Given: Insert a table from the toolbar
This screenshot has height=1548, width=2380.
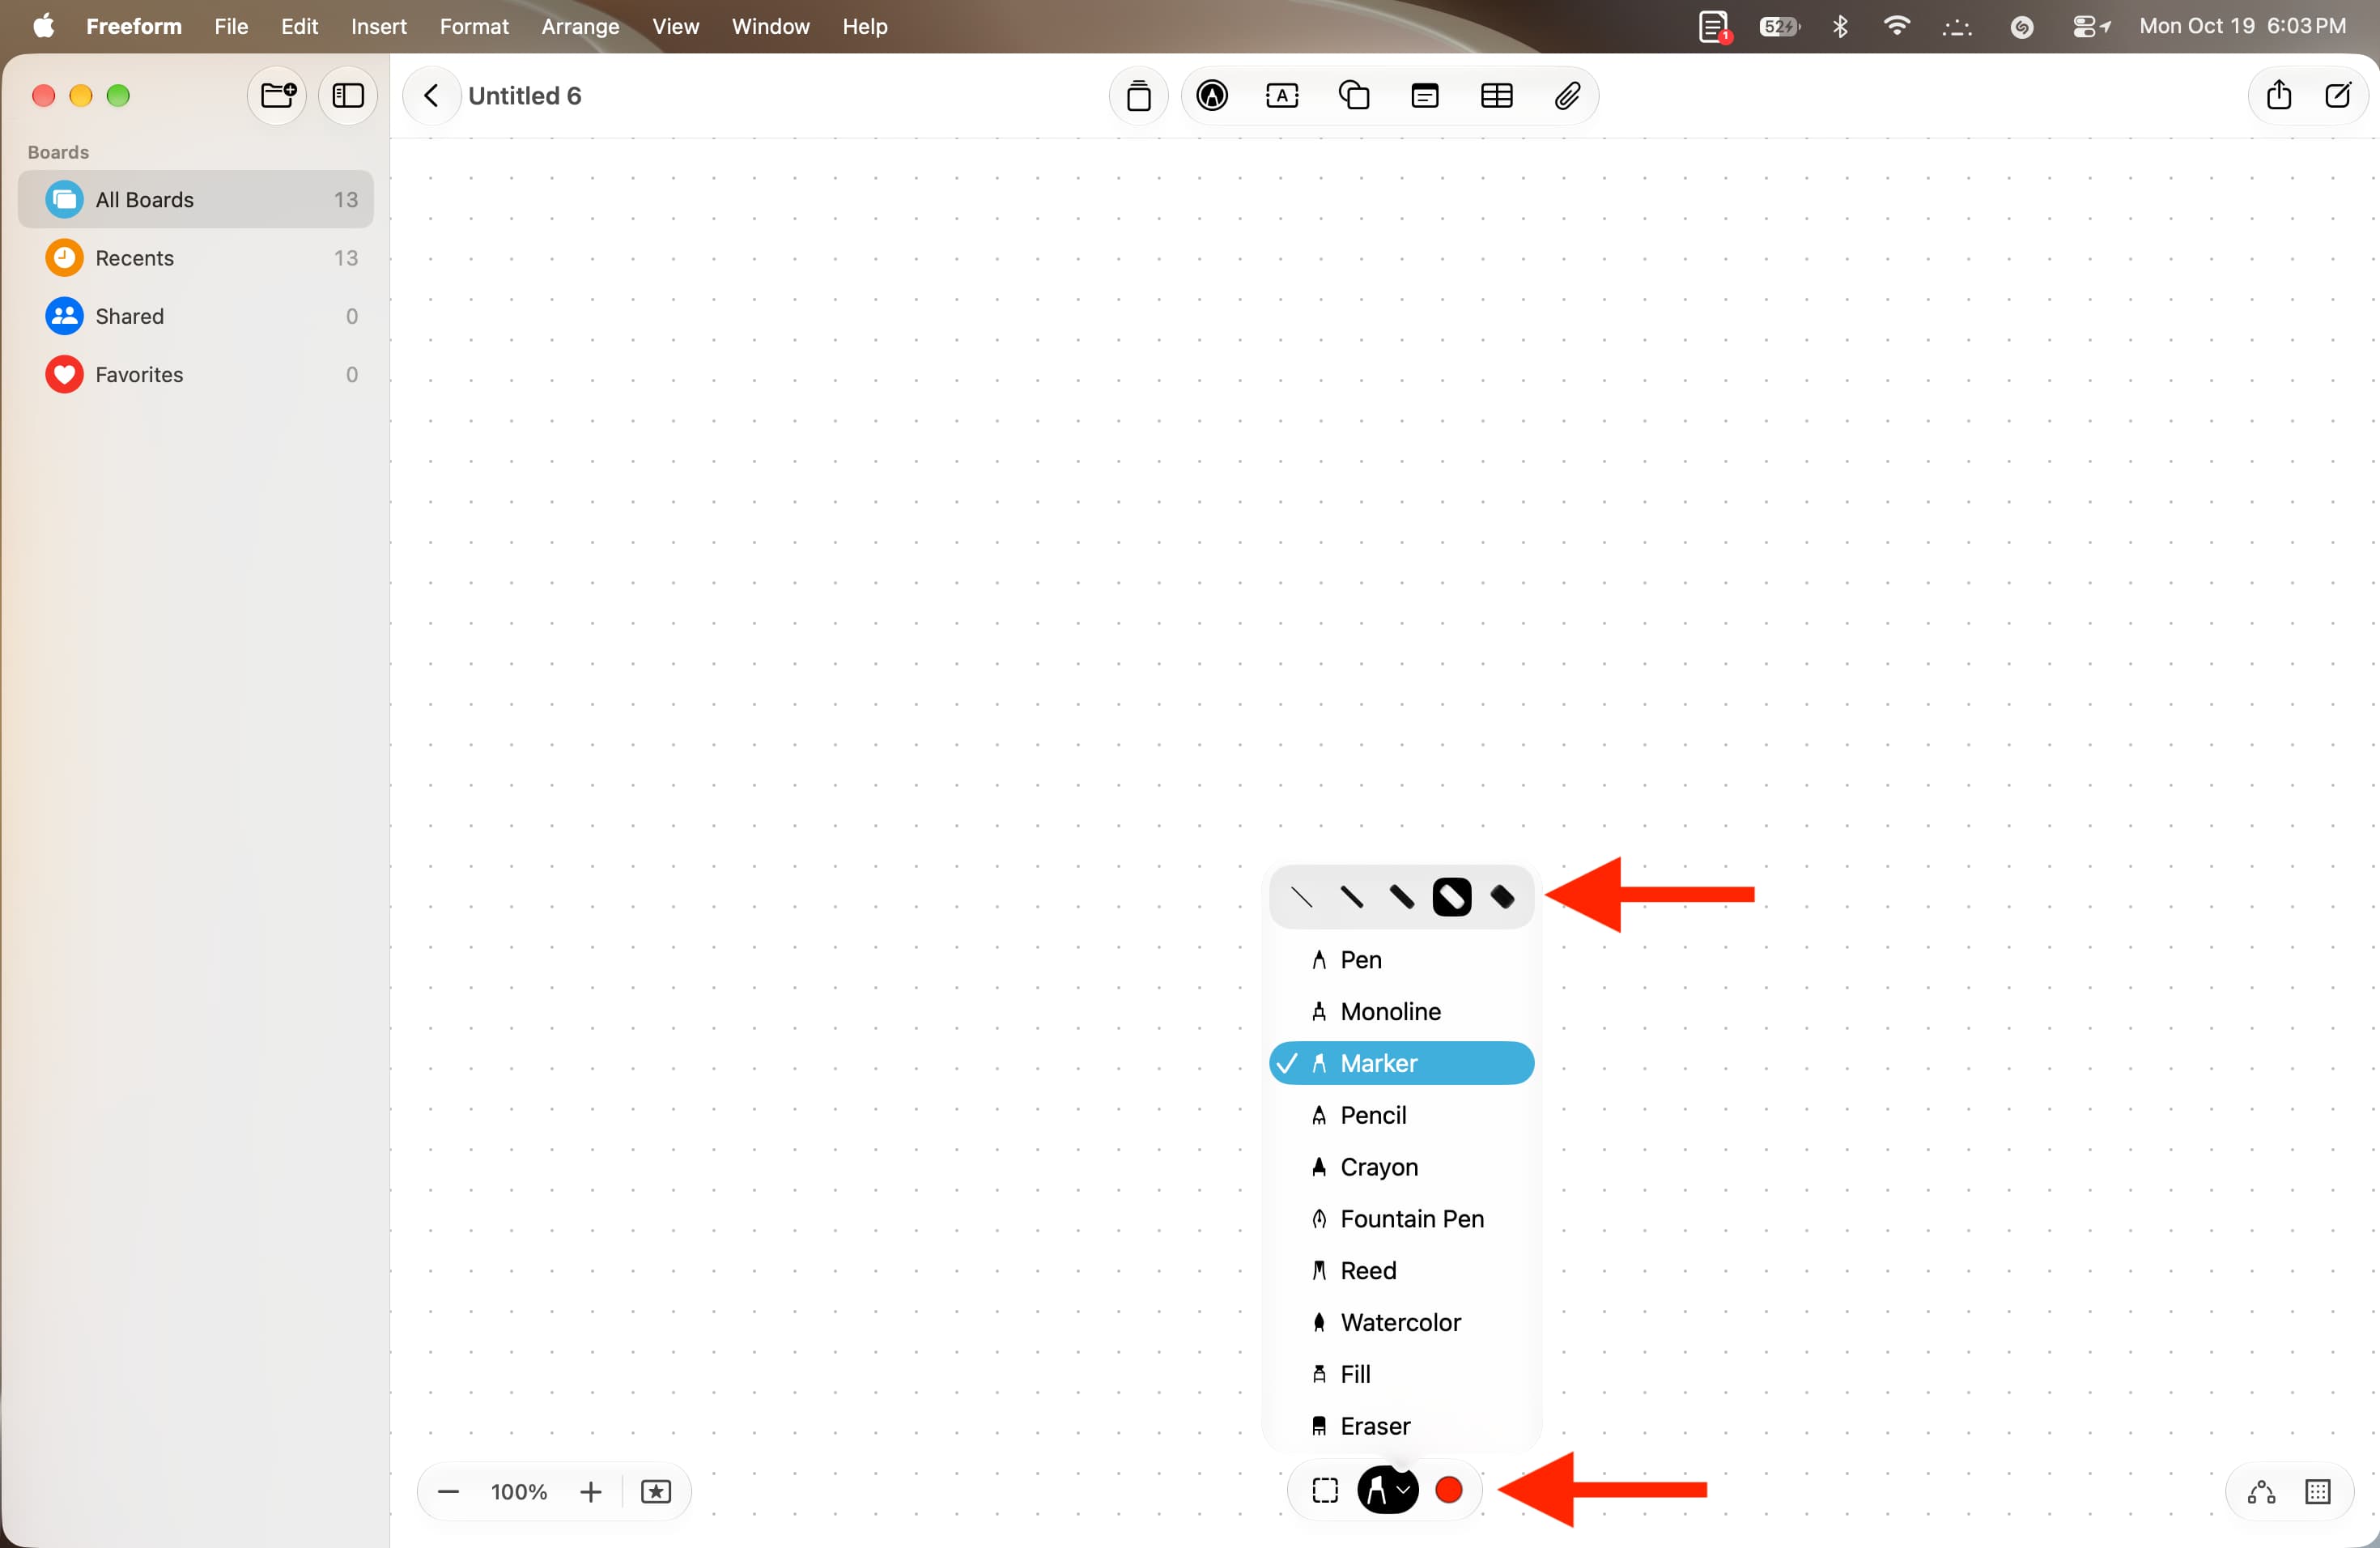Looking at the screenshot, I should pyautogui.click(x=1496, y=96).
